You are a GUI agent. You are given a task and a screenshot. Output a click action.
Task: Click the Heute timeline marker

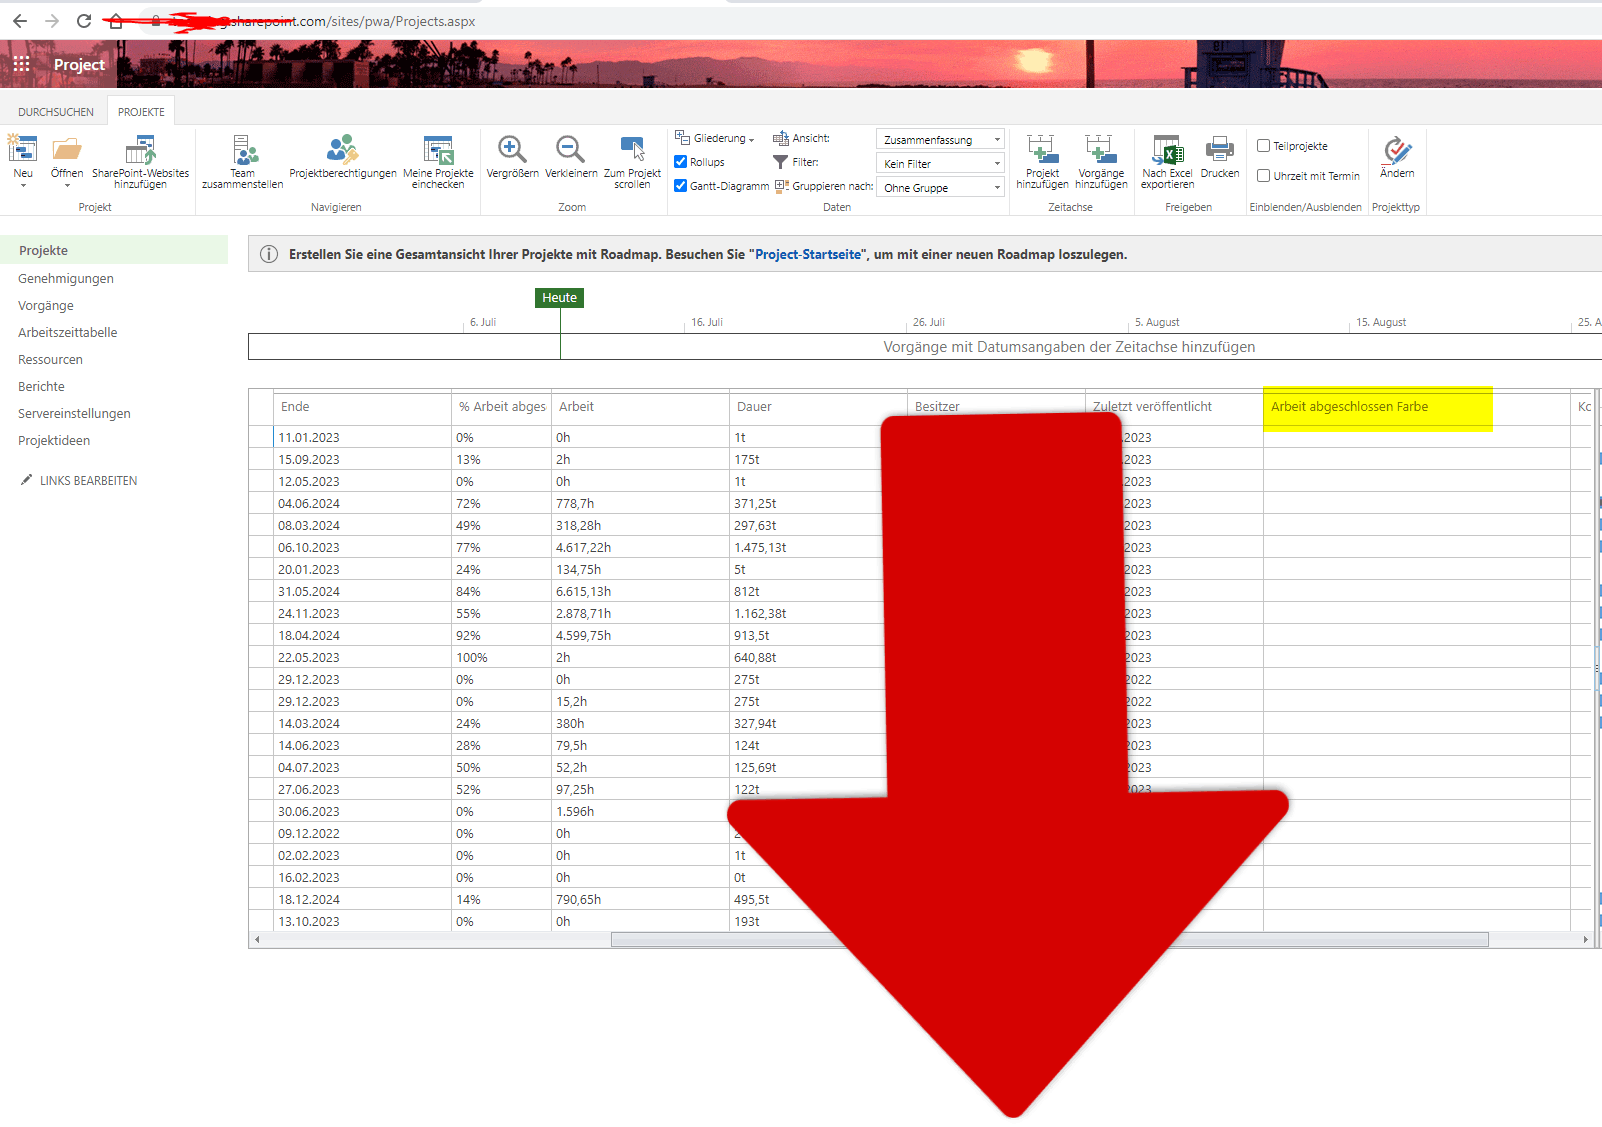[559, 297]
